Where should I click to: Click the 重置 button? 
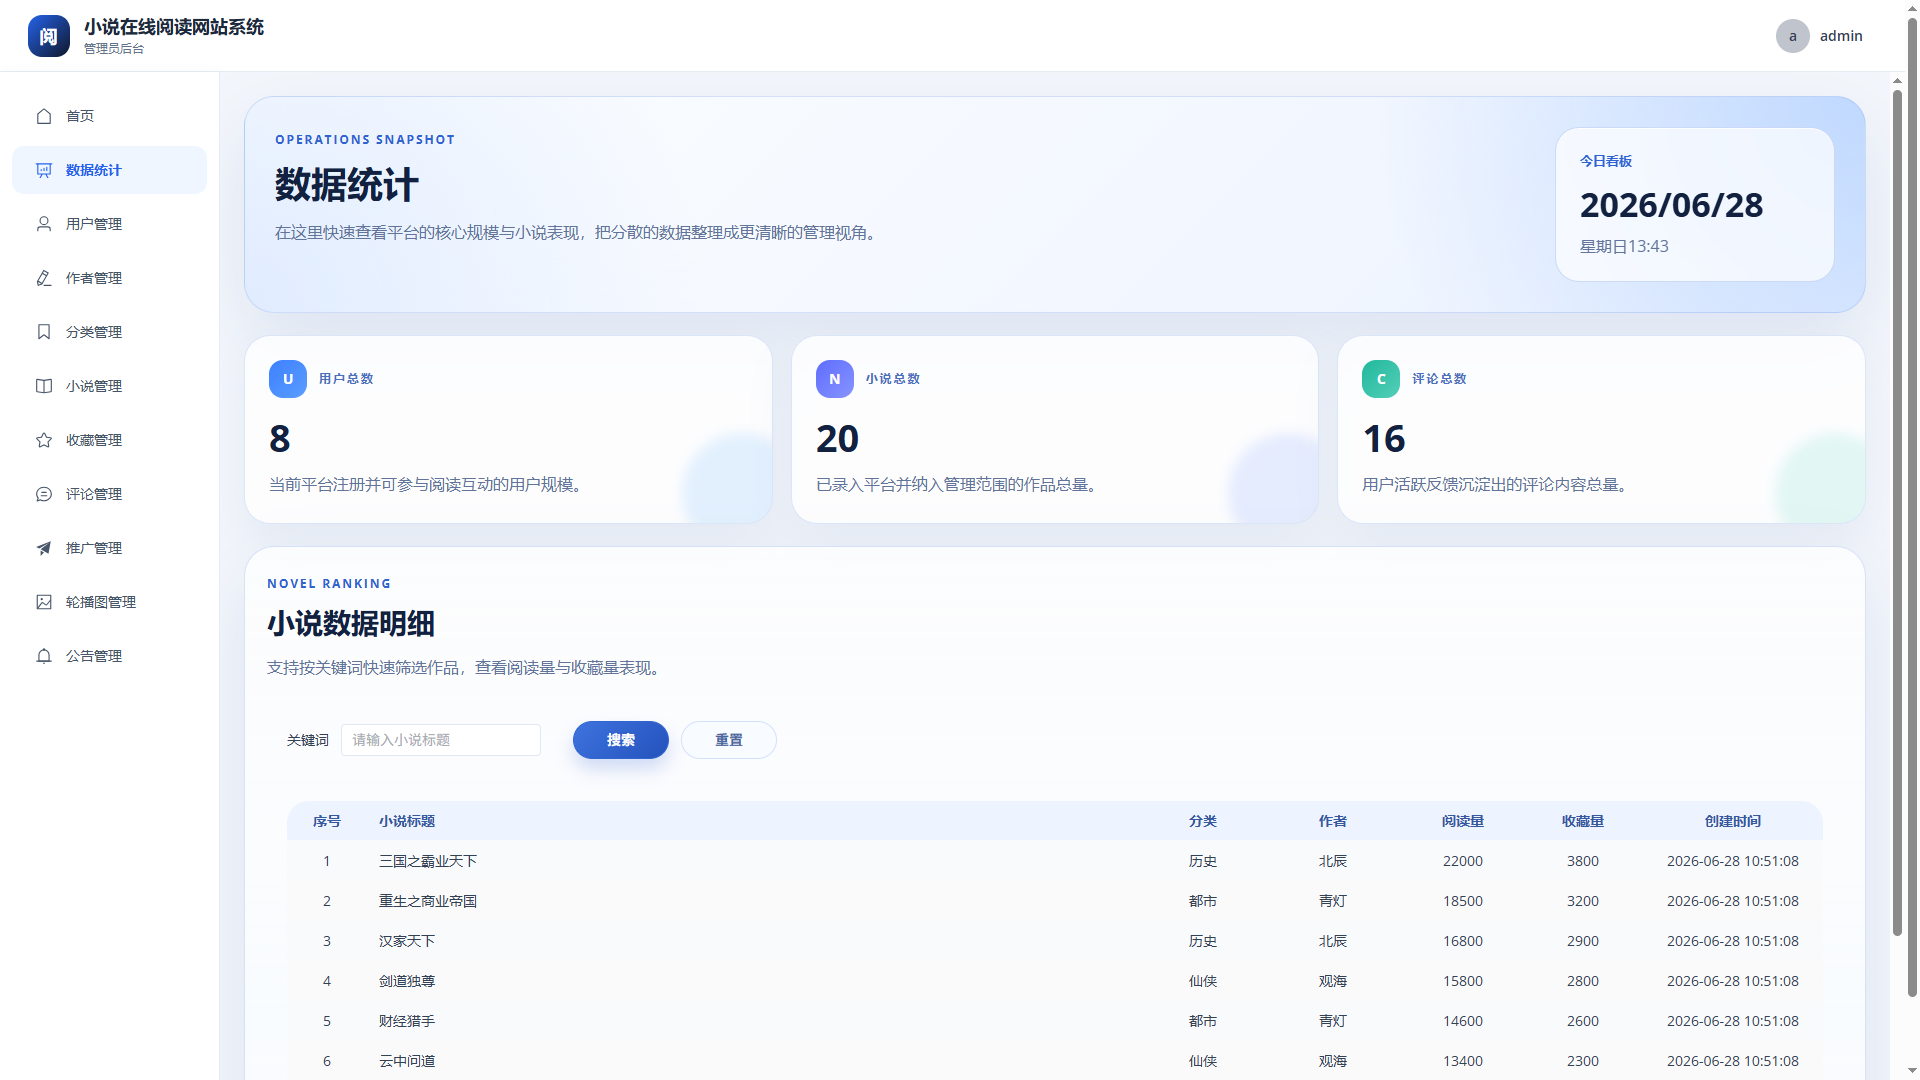729,740
